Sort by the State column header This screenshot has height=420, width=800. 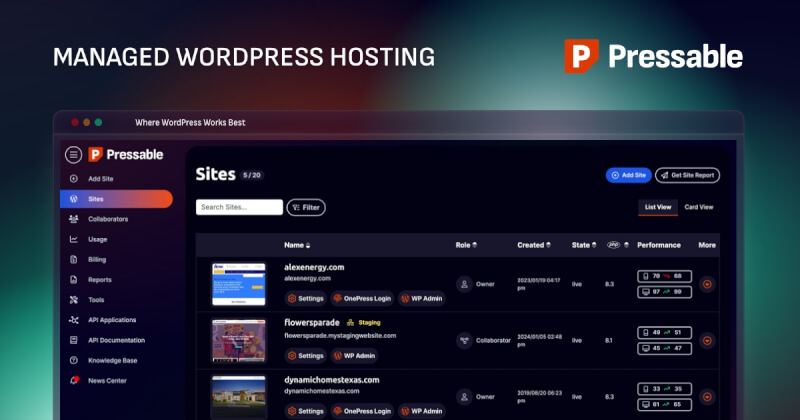pos(584,245)
